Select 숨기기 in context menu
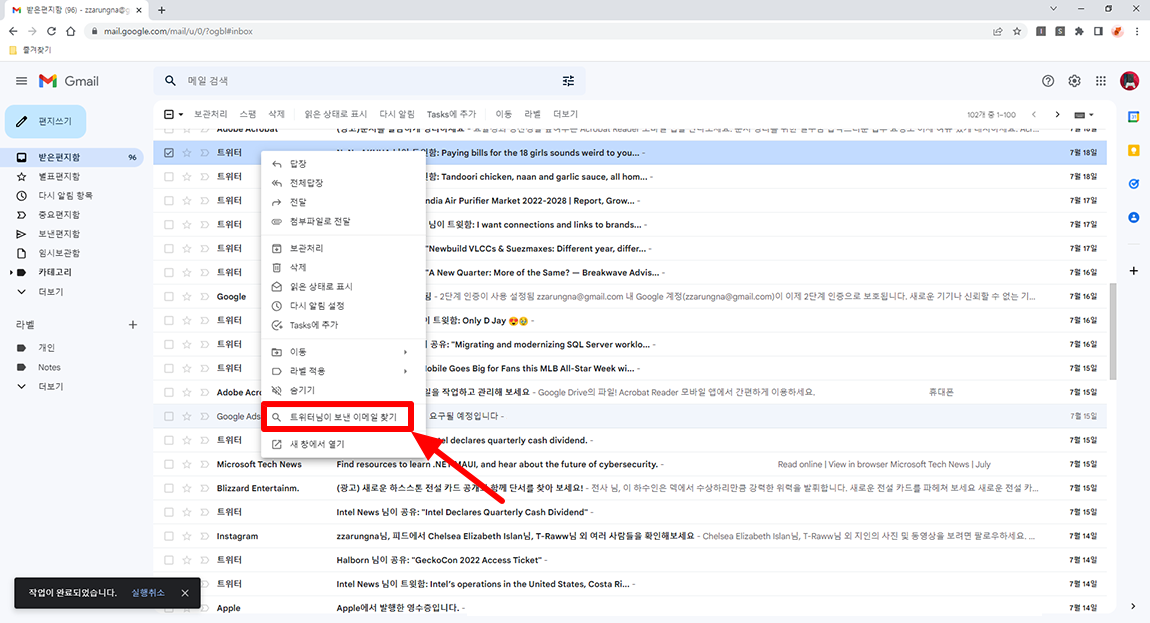 (343, 390)
